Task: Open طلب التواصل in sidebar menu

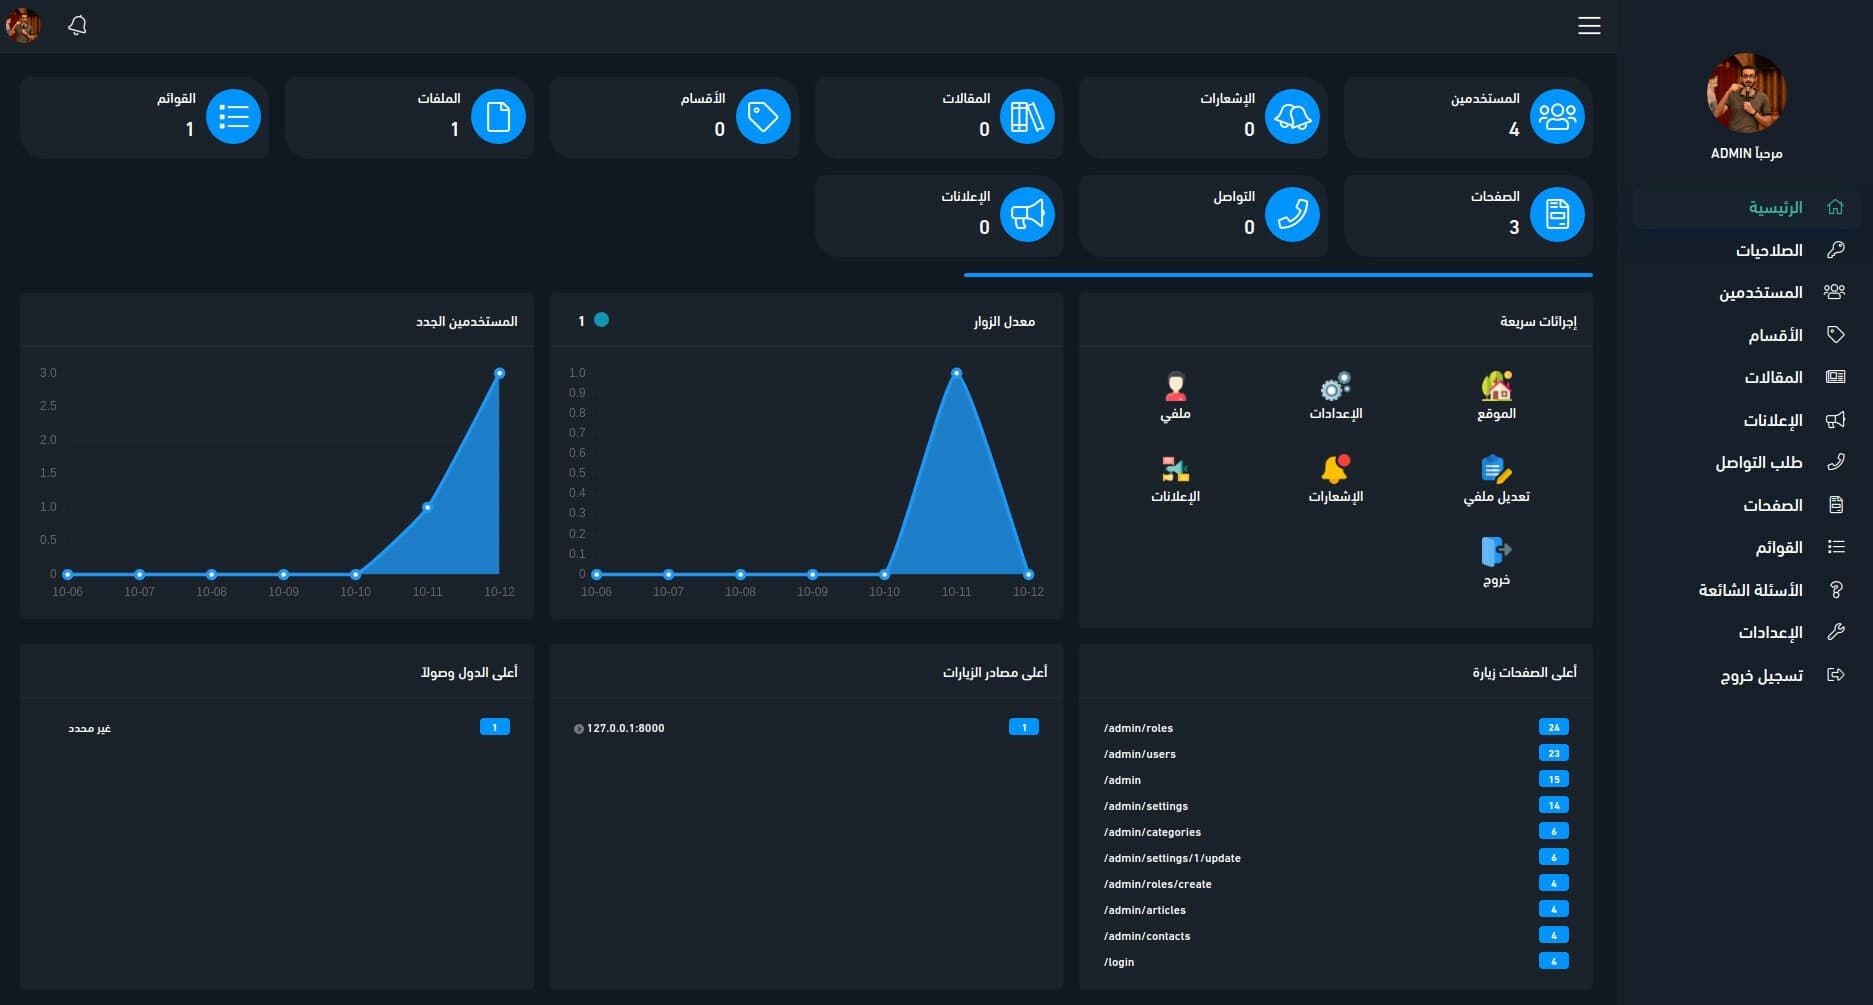Action: [x=1746, y=462]
